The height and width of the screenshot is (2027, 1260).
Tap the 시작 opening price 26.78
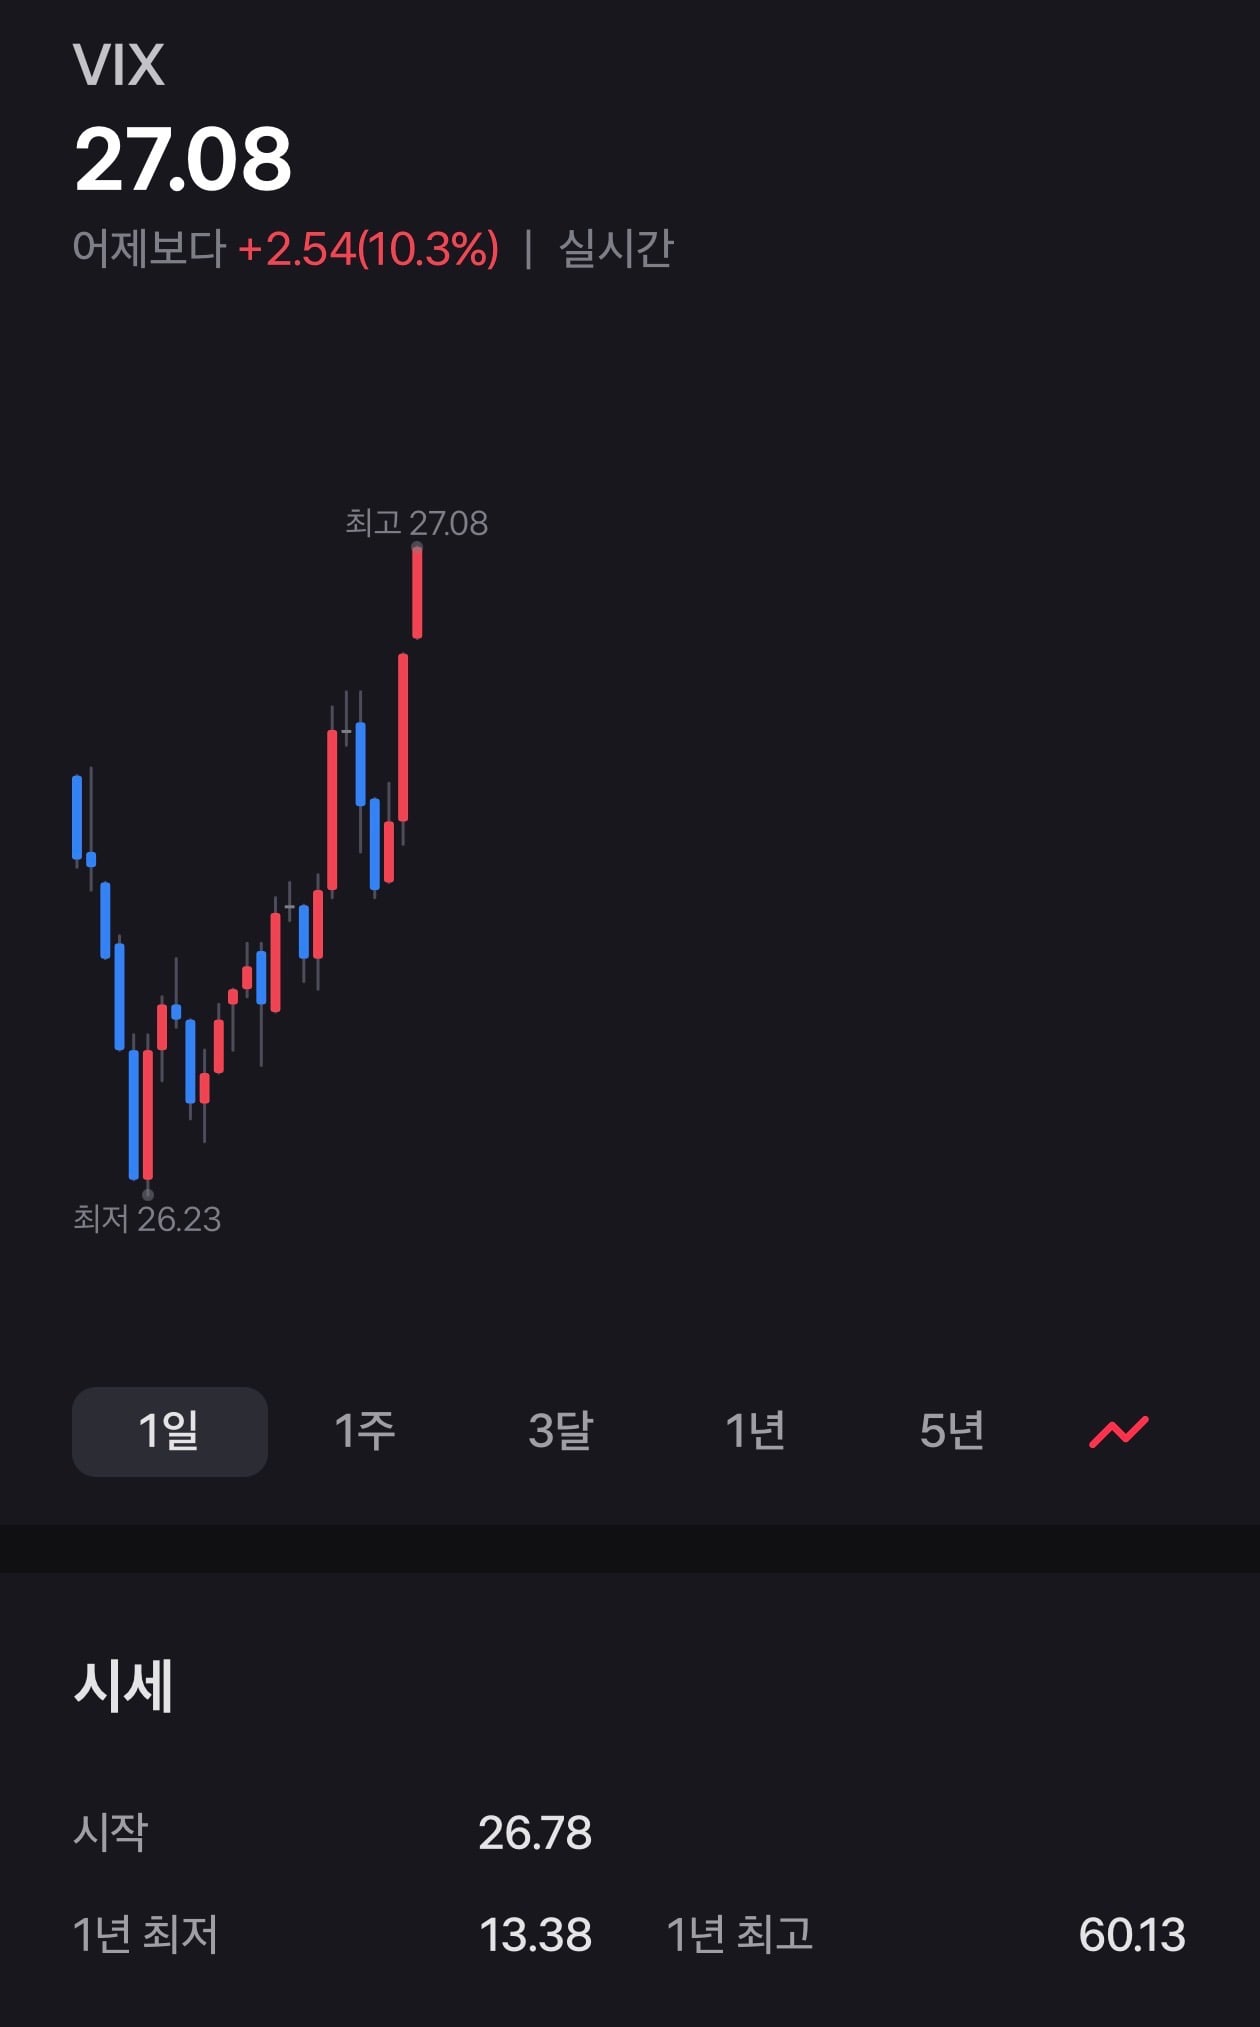(535, 1833)
